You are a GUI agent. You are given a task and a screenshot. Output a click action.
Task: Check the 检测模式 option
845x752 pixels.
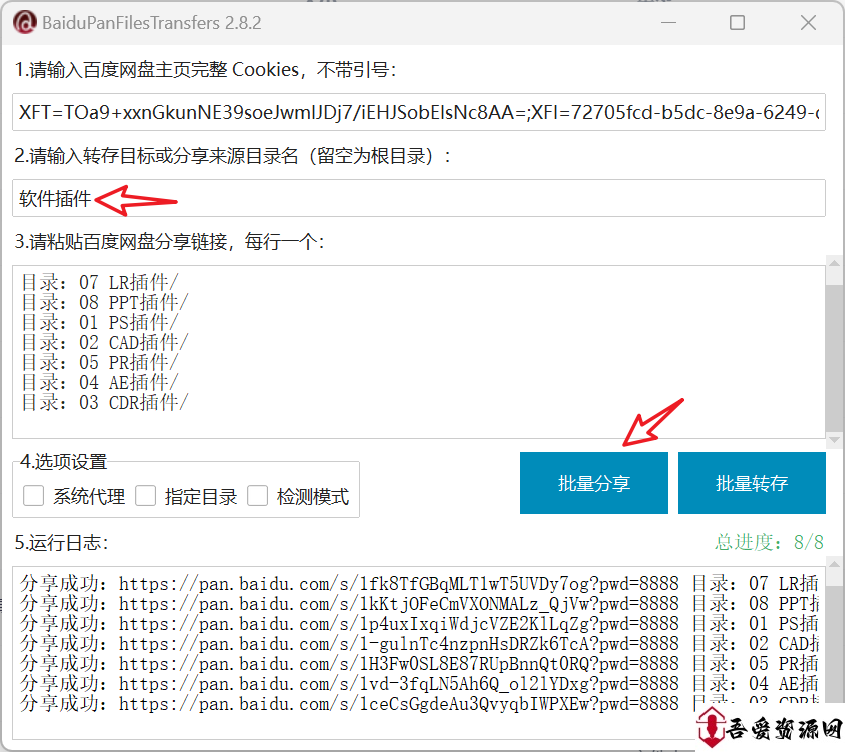click(x=258, y=496)
